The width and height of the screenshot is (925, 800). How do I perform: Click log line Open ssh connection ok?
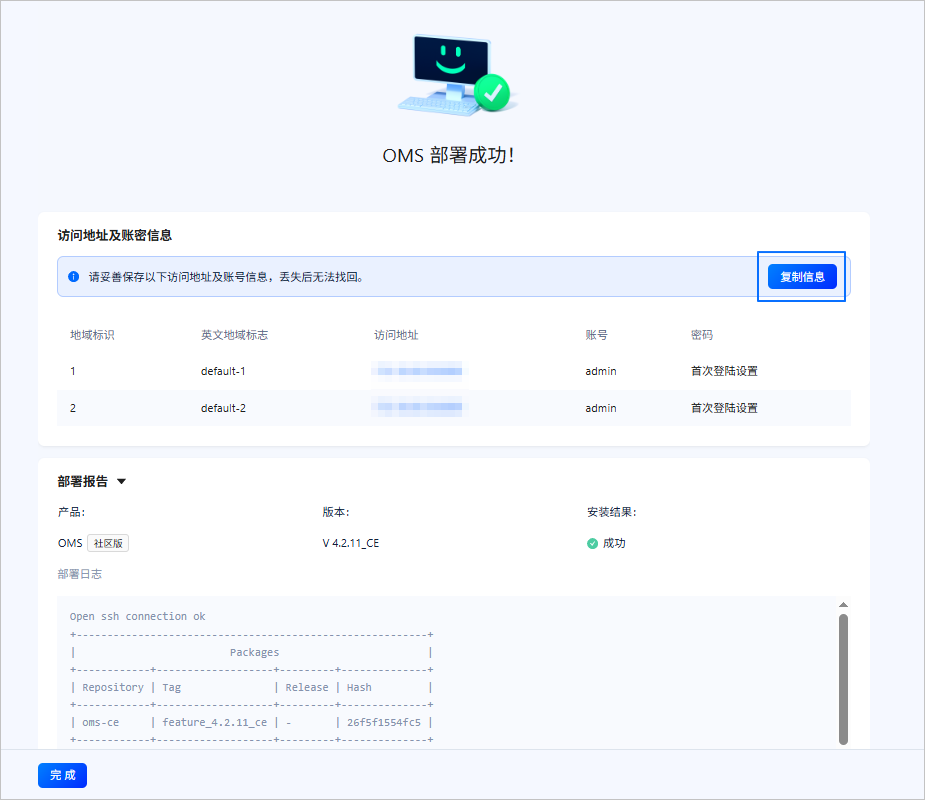click(137, 617)
